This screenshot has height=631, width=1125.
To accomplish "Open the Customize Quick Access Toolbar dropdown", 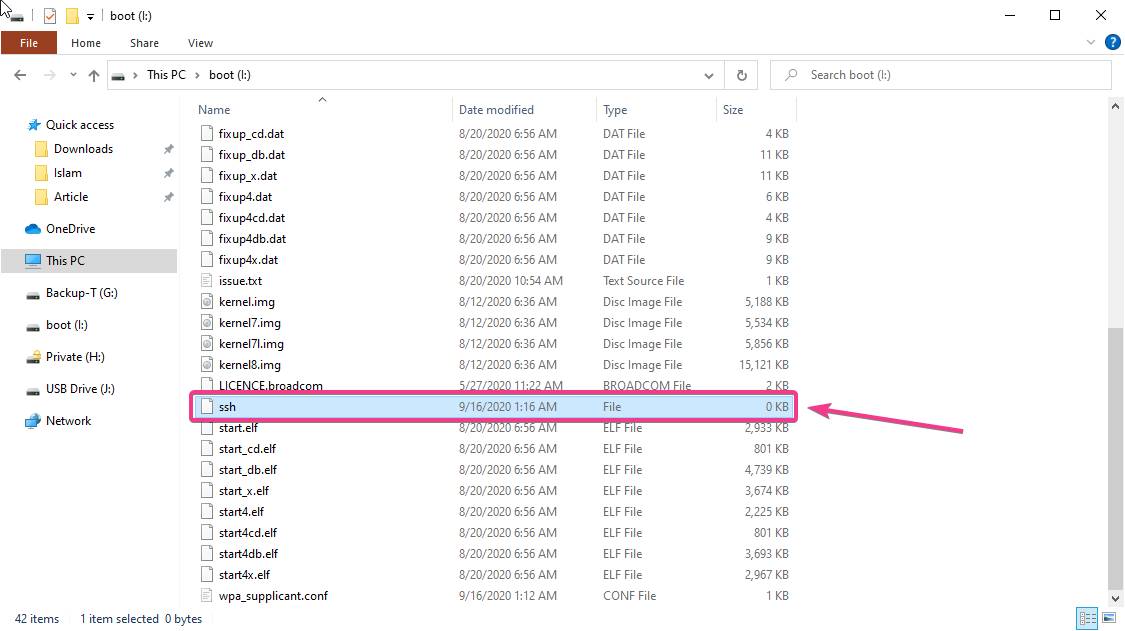I will [90, 17].
